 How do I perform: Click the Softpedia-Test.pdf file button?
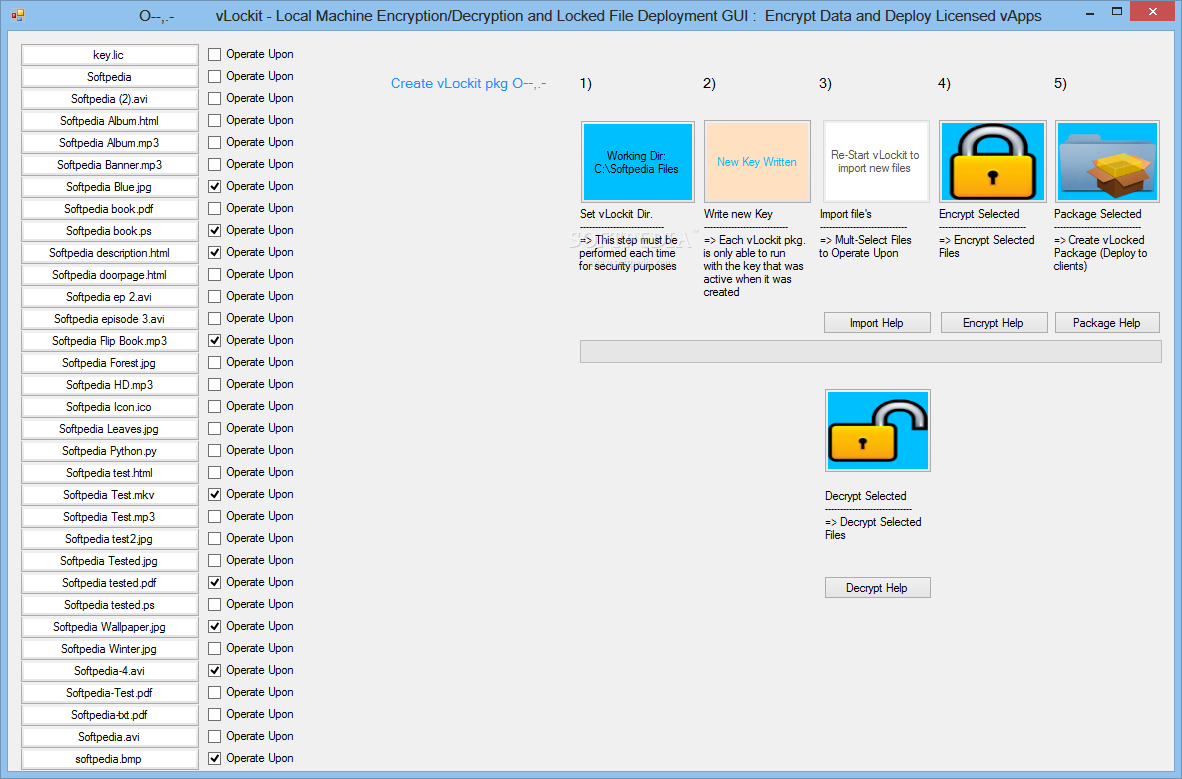[109, 692]
